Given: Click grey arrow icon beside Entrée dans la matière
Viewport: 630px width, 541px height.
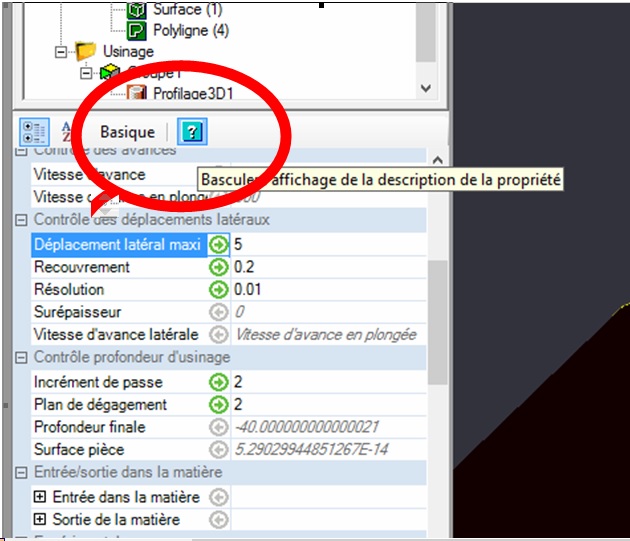Looking at the screenshot, I should click(x=219, y=498).
